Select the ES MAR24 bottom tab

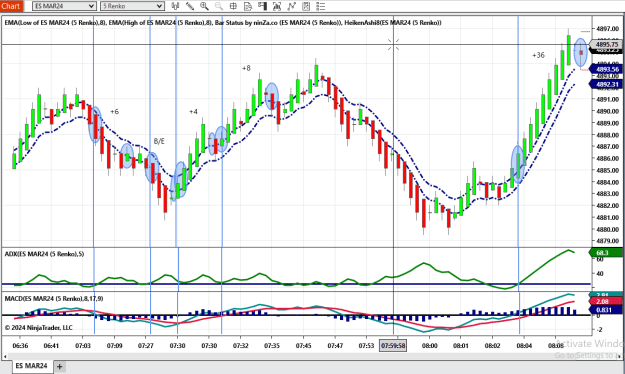[x=31, y=366]
